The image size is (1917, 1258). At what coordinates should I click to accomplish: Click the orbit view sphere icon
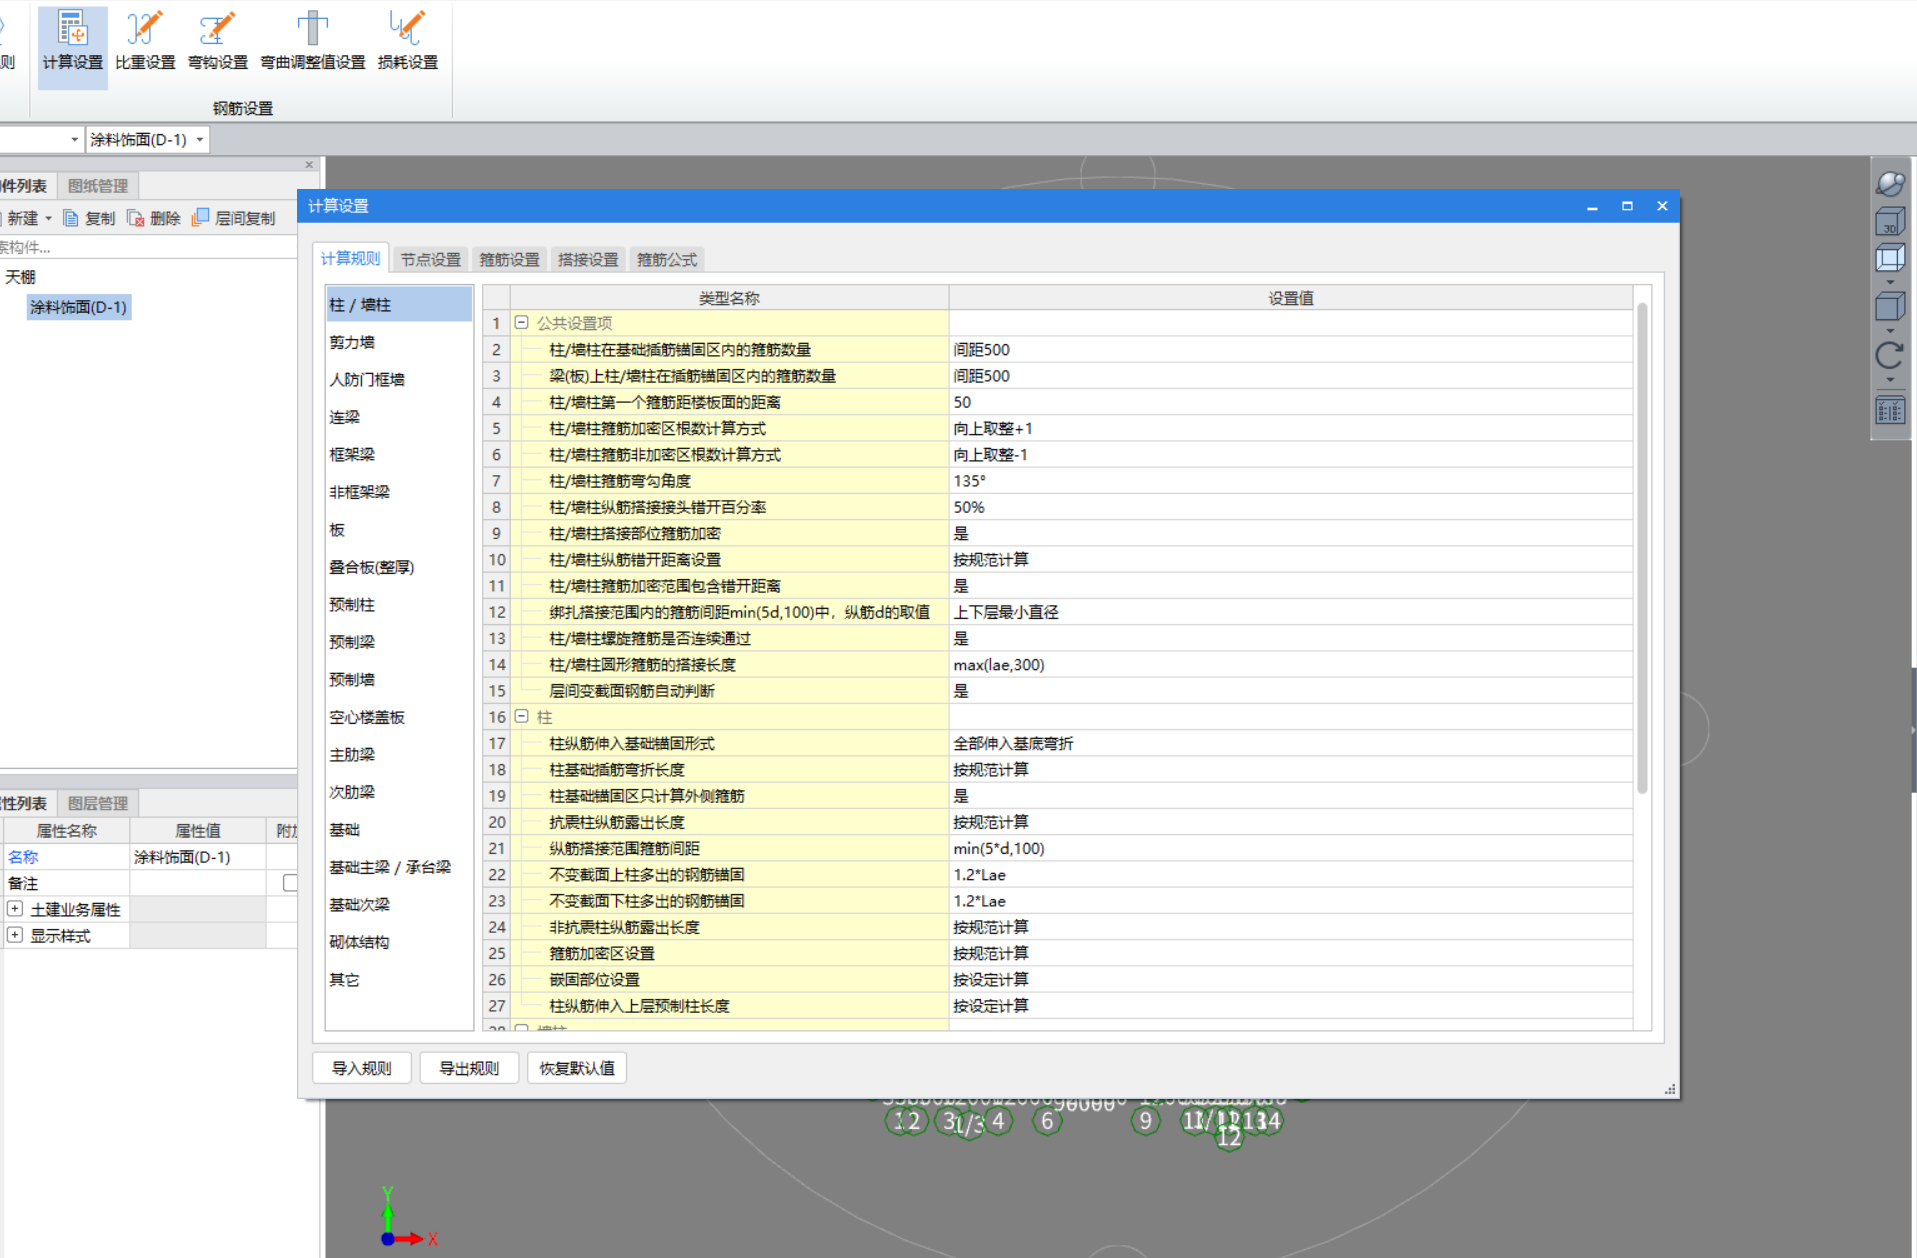1890,184
